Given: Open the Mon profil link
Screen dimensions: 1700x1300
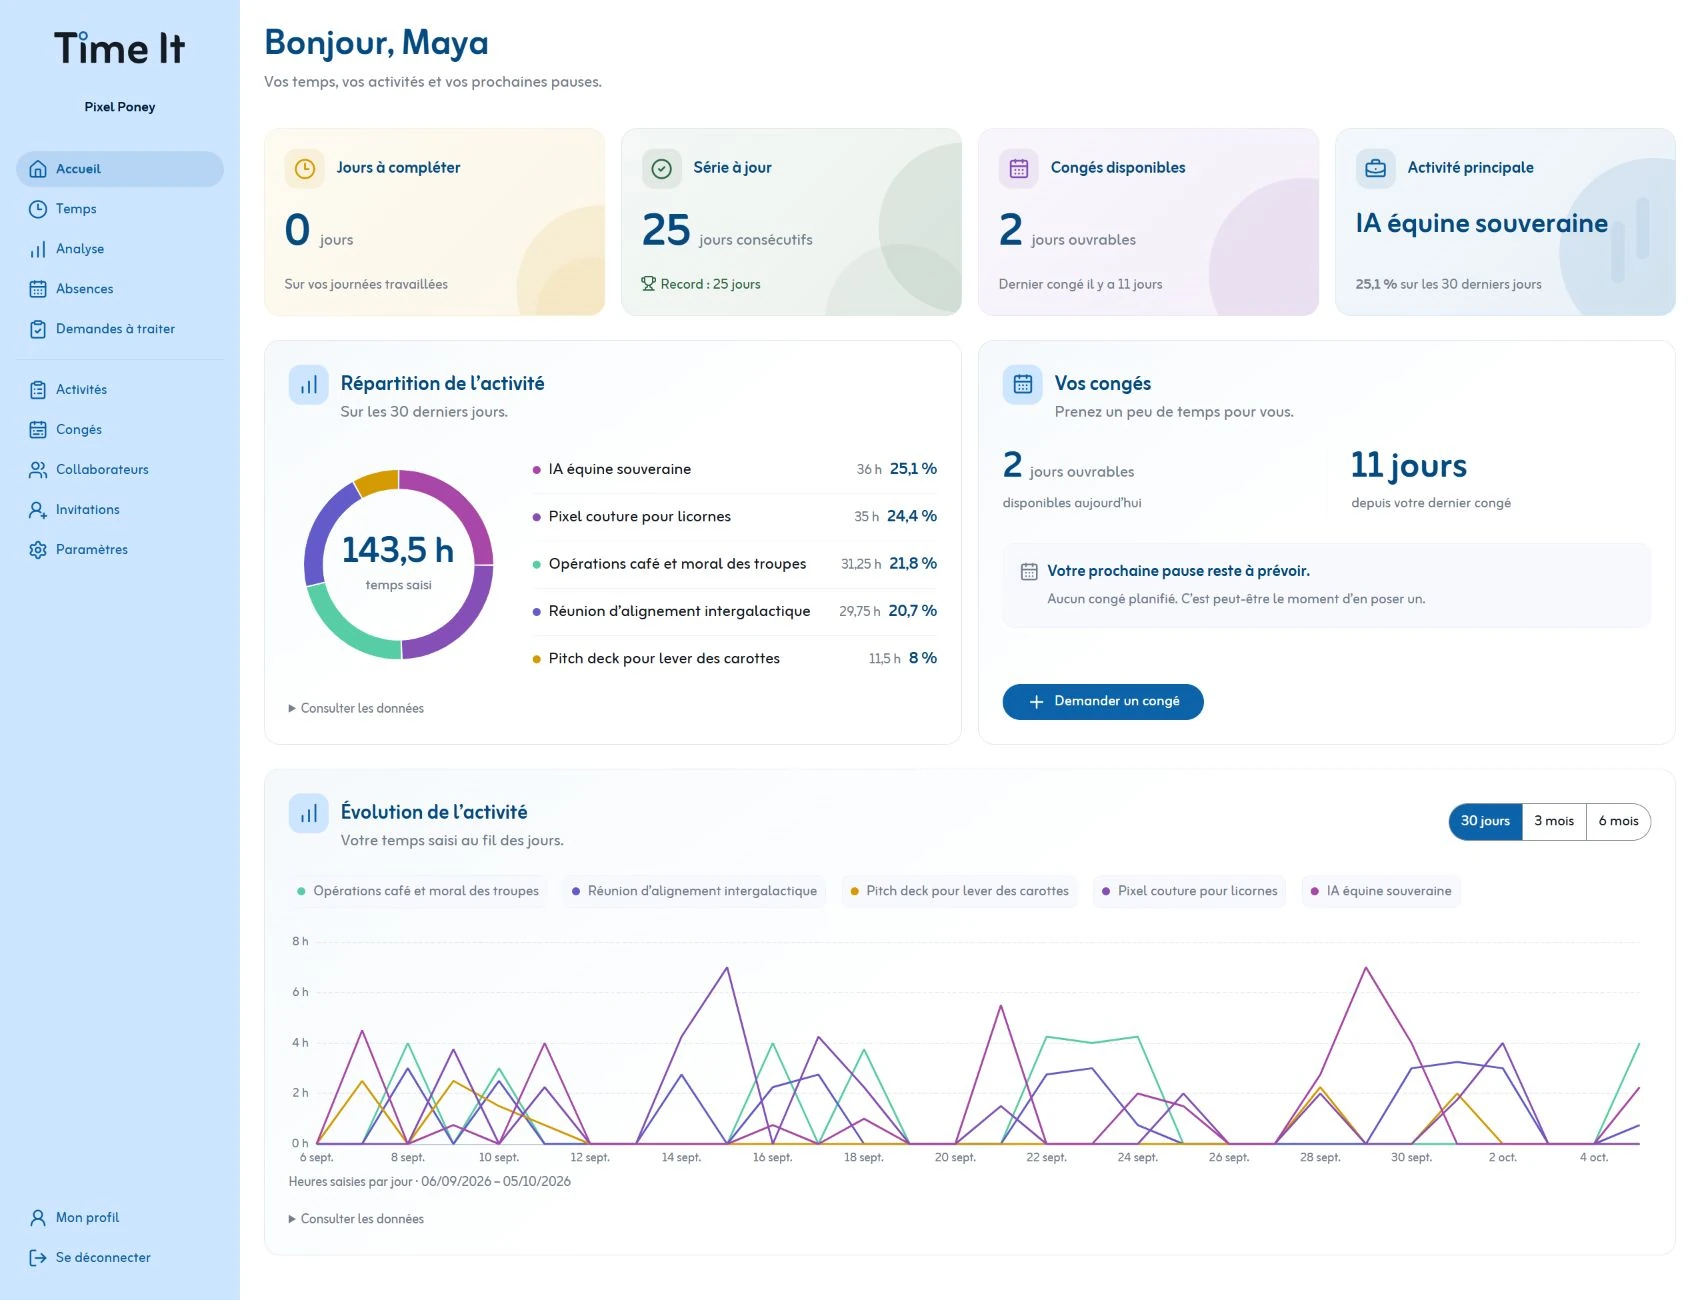Looking at the screenshot, I should (120, 1218).
